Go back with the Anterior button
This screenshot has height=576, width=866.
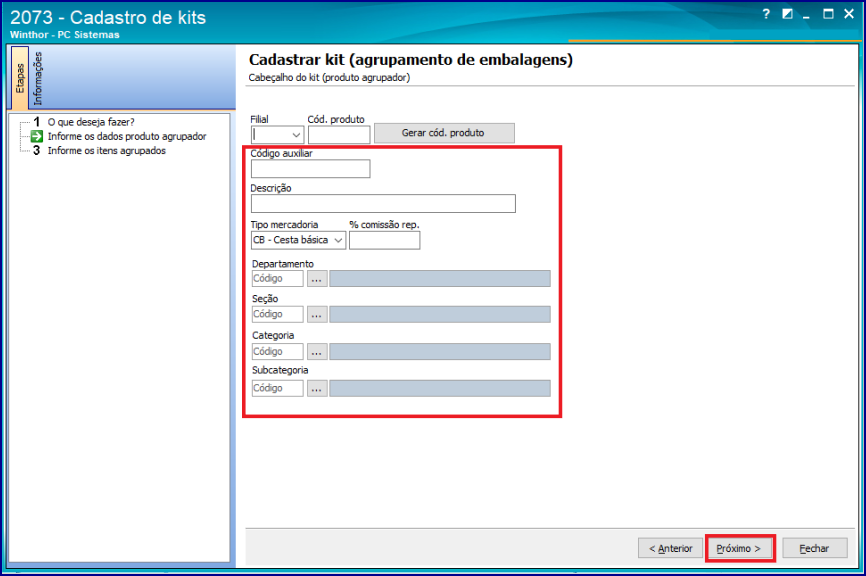(x=670, y=548)
